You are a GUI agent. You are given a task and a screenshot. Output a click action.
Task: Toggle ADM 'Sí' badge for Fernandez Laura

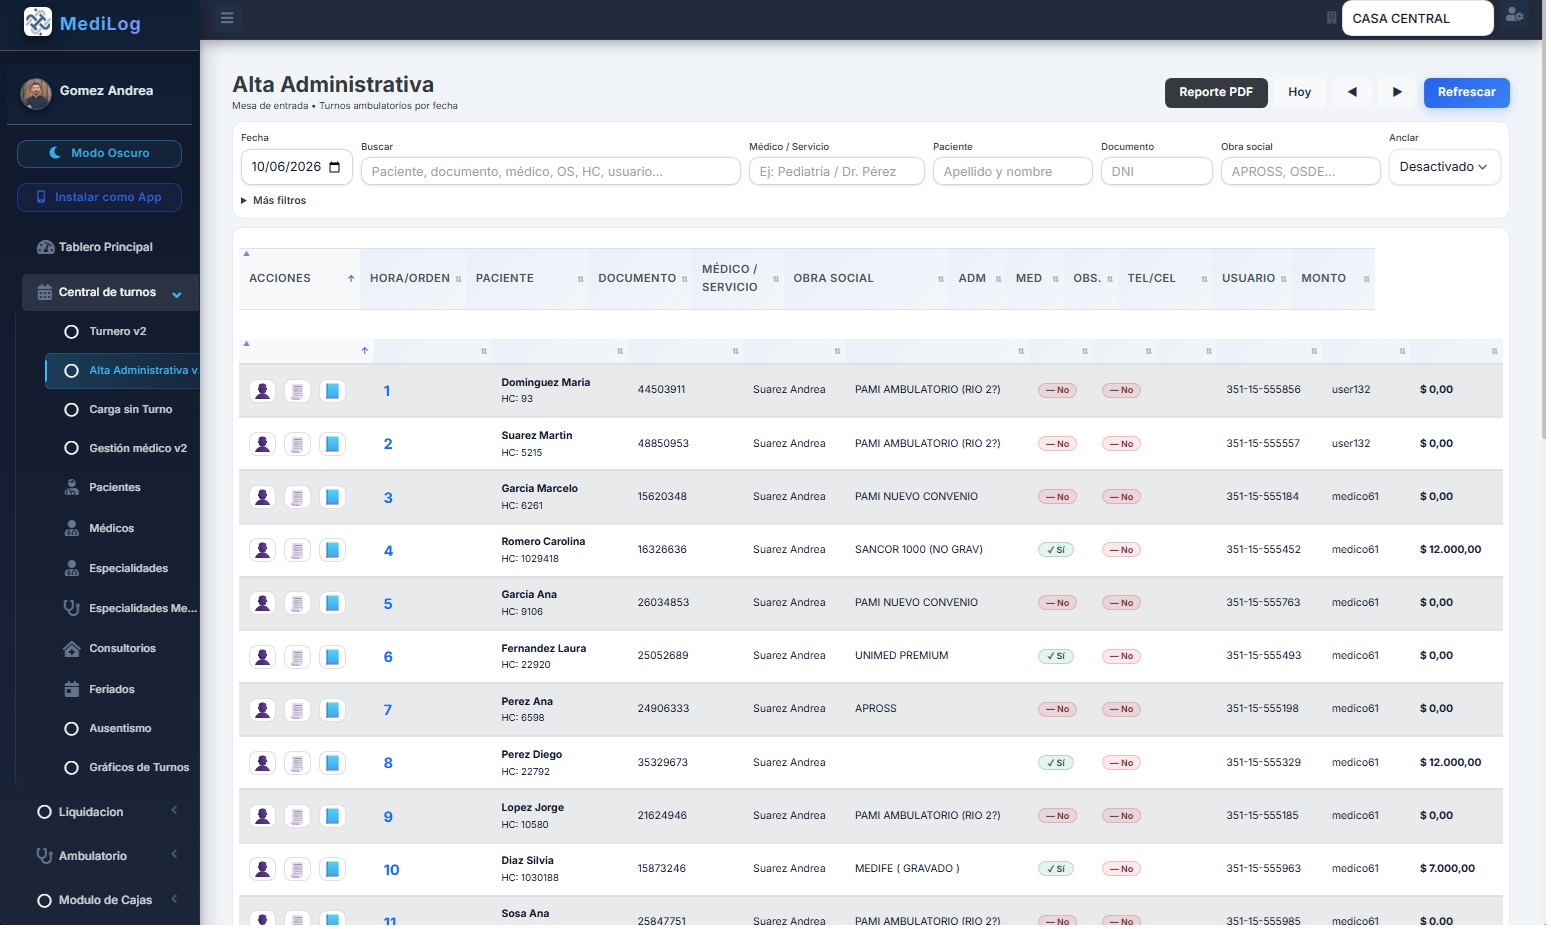1056,657
